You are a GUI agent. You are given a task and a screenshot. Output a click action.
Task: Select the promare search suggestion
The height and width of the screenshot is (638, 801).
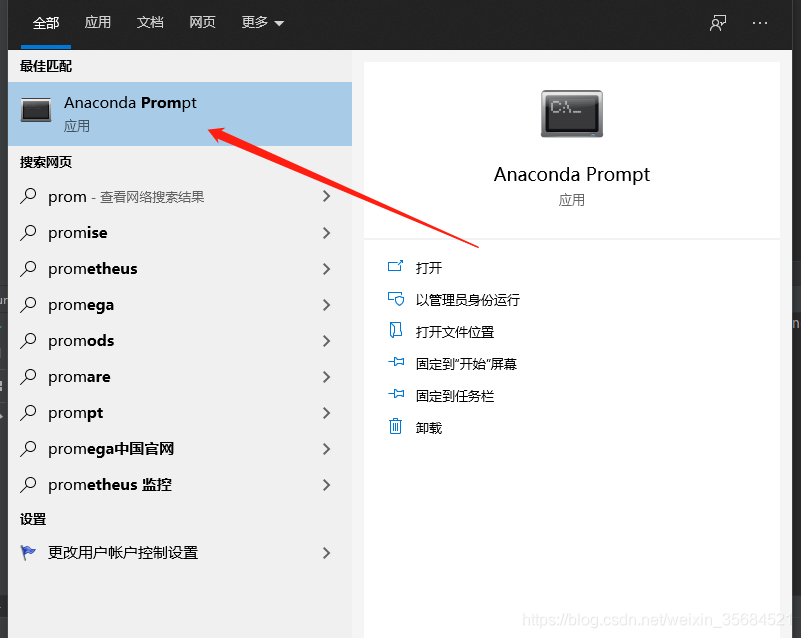coord(180,377)
